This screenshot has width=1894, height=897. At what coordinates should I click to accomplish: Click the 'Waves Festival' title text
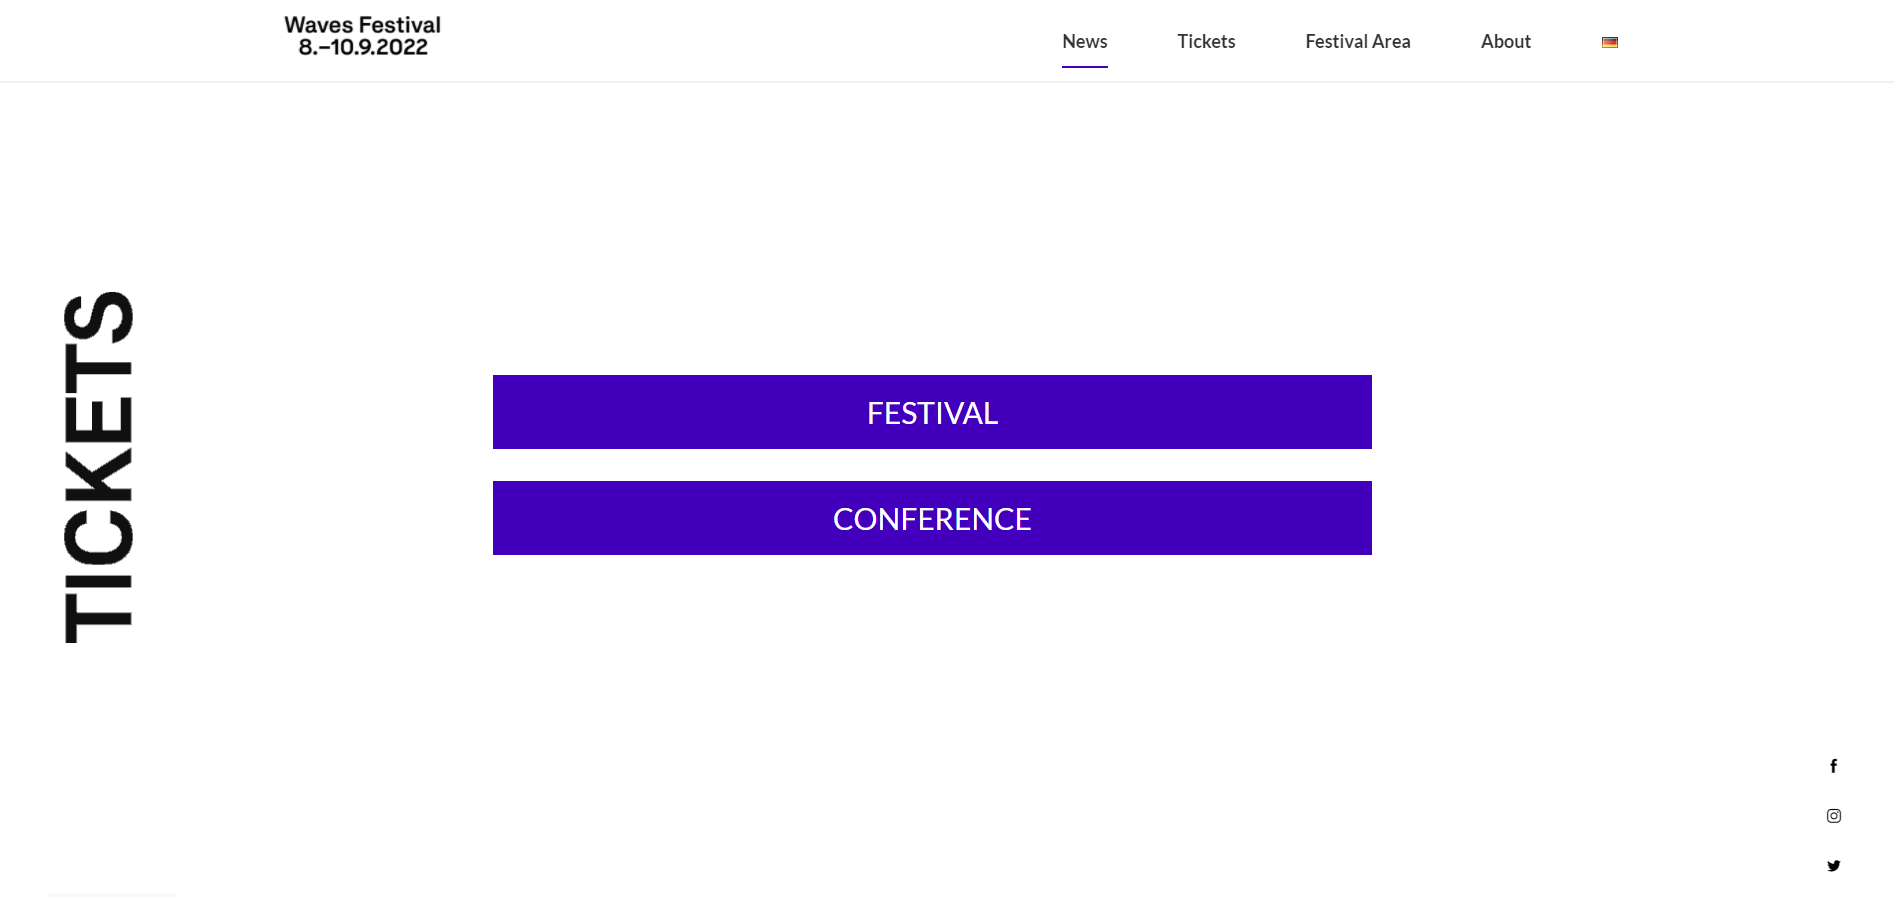(x=362, y=25)
